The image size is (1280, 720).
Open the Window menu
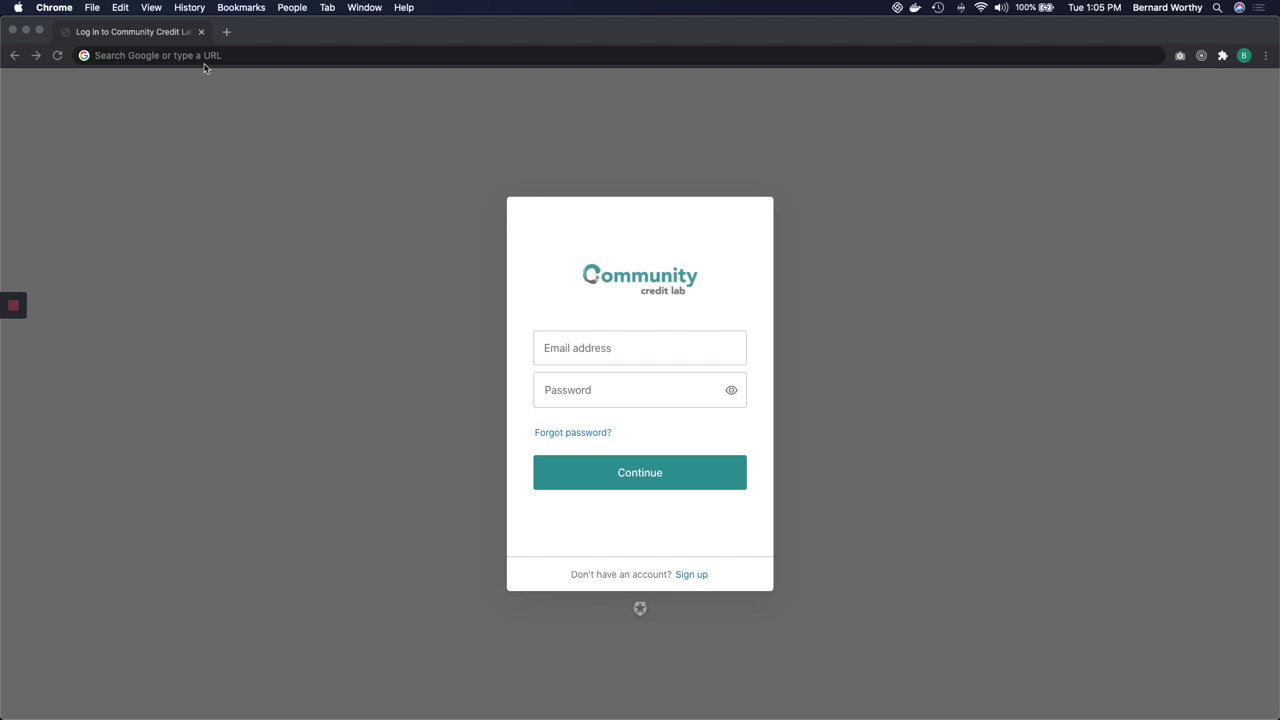coord(365,8)
